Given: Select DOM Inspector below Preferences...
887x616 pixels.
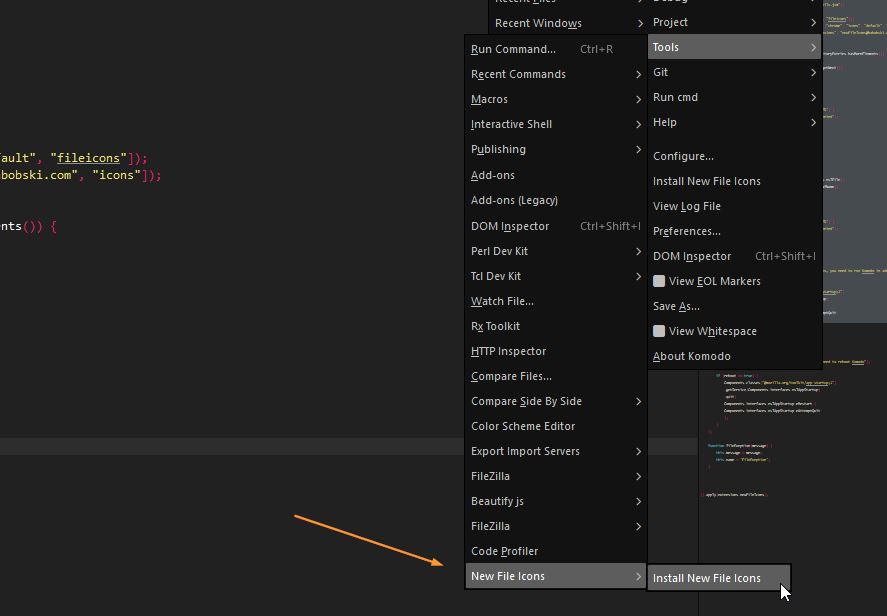Looking at the screenshot, I should click(x=735, y=256).
